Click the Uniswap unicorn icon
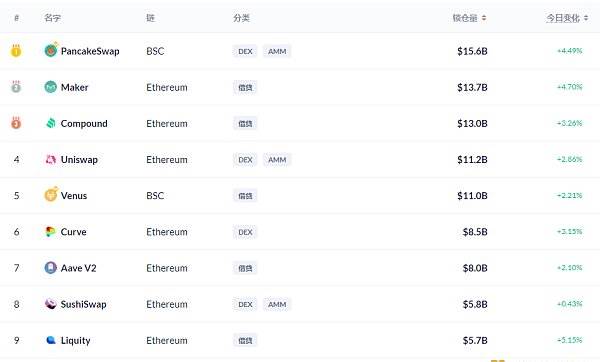600x362 pixels. pyautogui.click(x=51, y=159)
